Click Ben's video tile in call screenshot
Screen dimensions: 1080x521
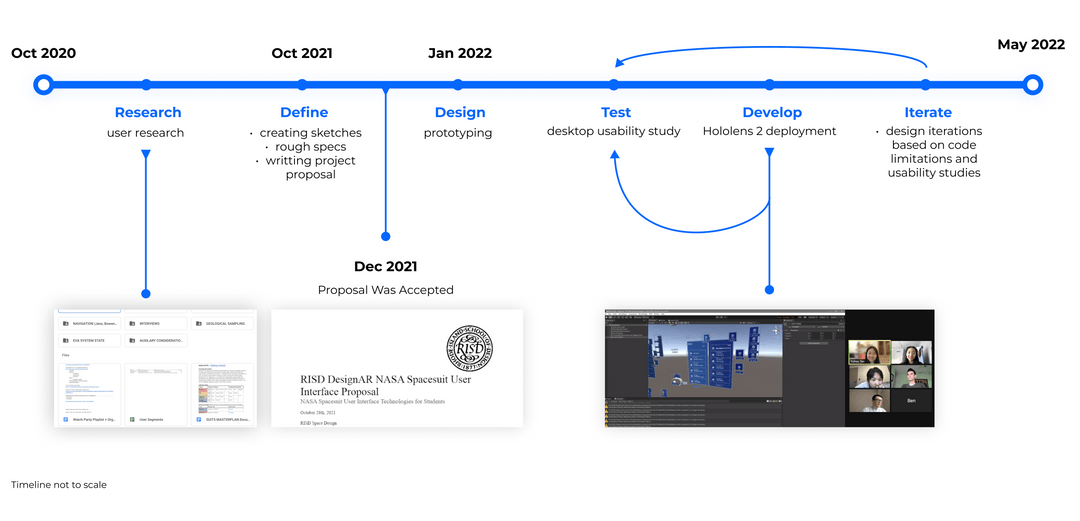911,400
